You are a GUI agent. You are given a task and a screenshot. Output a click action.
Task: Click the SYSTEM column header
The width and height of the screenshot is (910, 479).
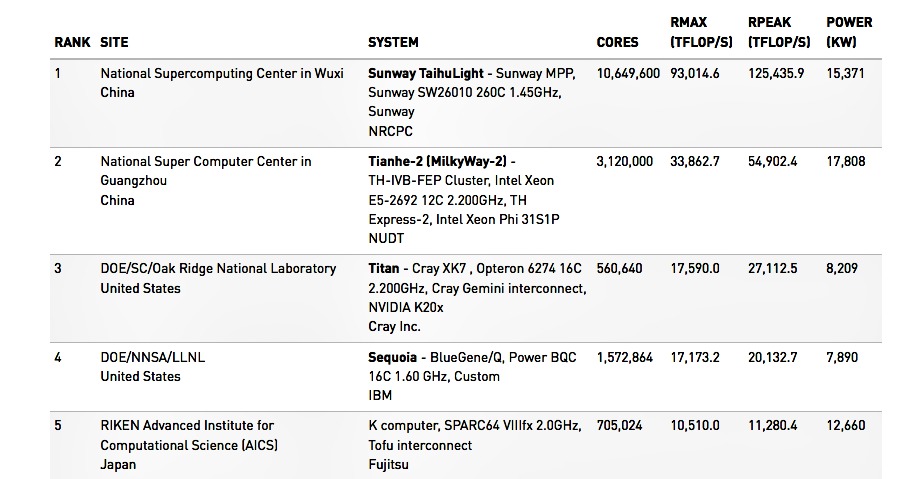[x=393, y=42]
